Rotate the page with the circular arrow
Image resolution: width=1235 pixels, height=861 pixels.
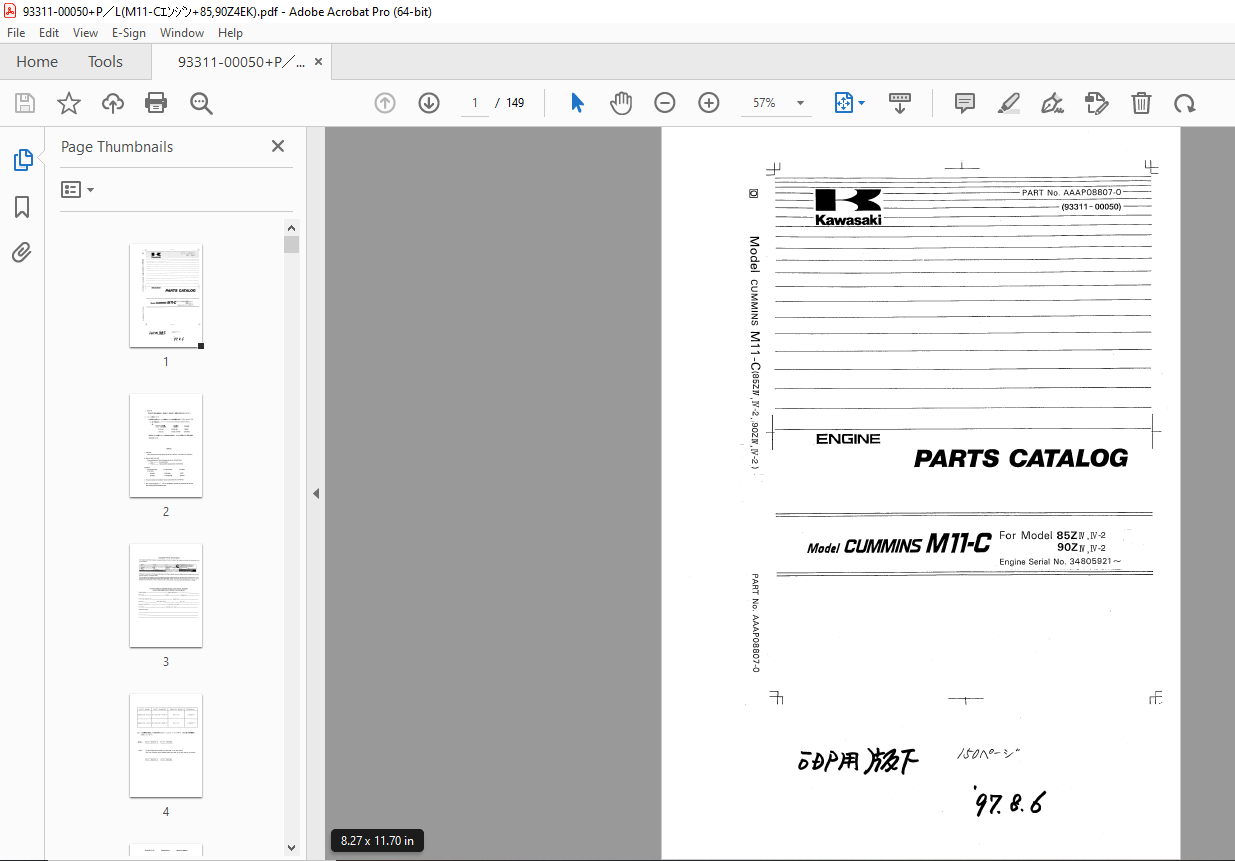point(1185,103)
